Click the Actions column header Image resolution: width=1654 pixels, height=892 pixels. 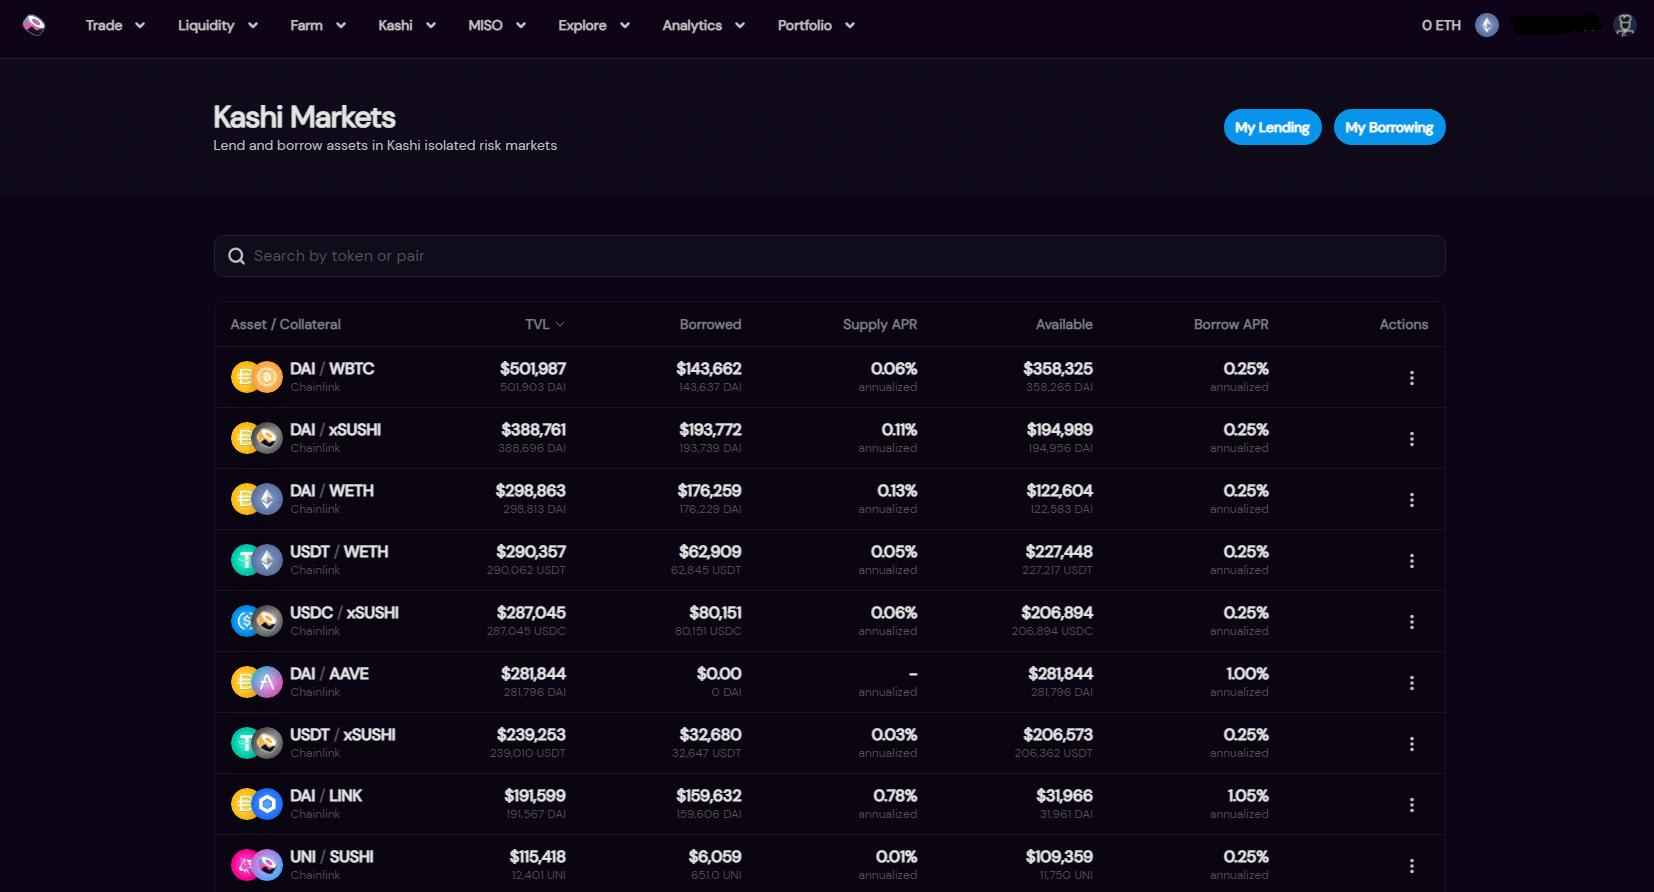[1403, 324]
